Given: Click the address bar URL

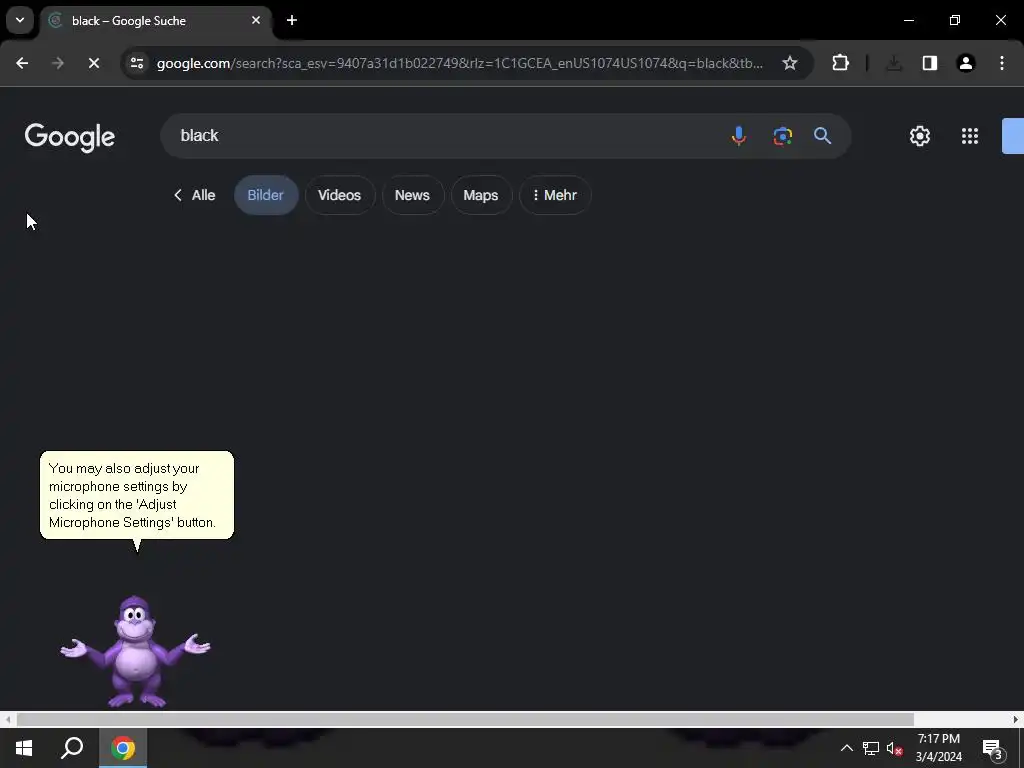Looking at the screenshot, I should click(459, 63).
